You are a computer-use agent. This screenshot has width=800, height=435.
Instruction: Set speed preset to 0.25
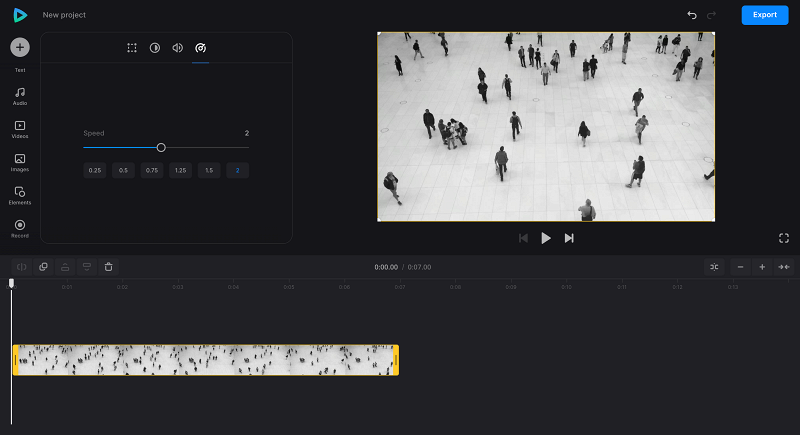95,170
